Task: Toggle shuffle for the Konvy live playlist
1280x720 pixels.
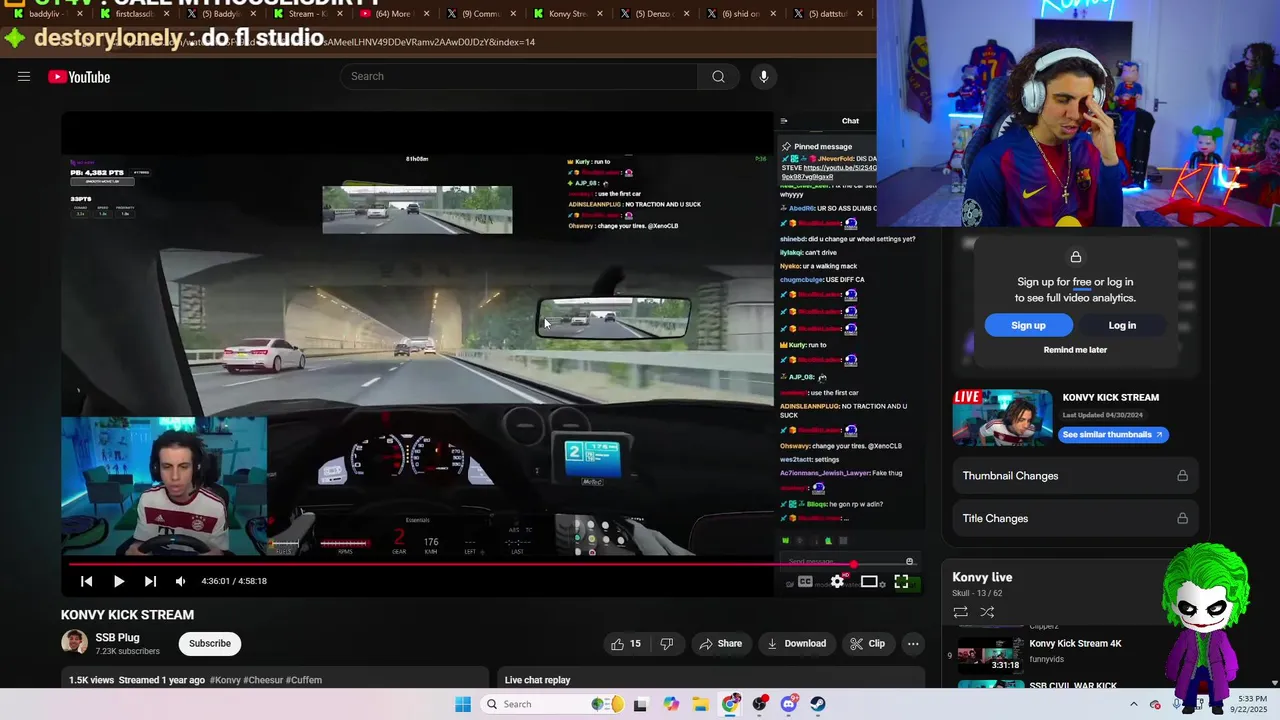Action: [x=987, y=612]
